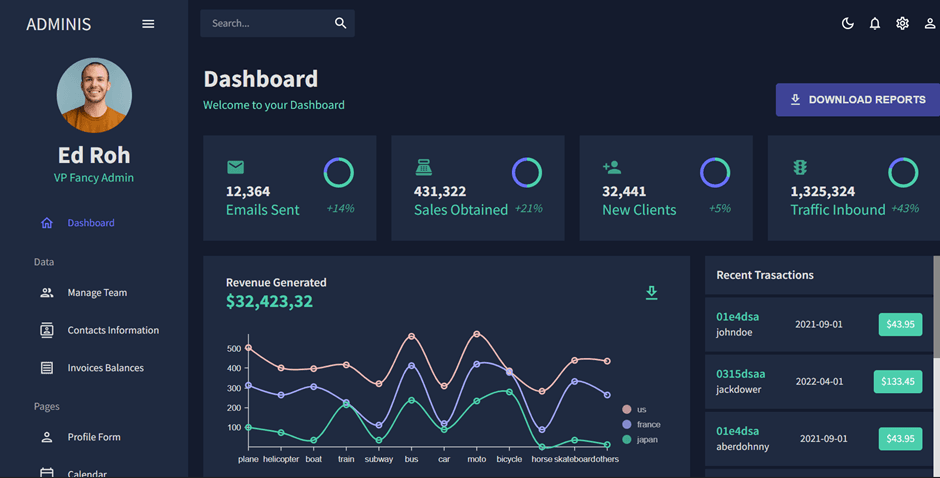Click the search magnifier icon
The height and width of the screenshot is (478, 940).
341,23
